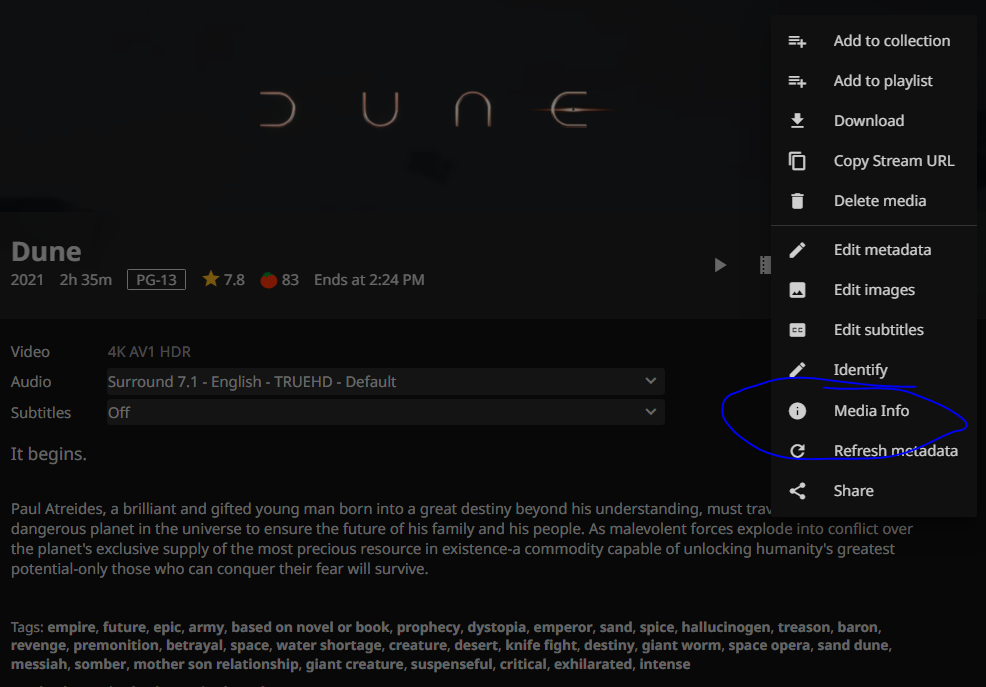This screenshot has height=687, width=986.
Task: Click the PG-13 rating badge
Action: 156,280
